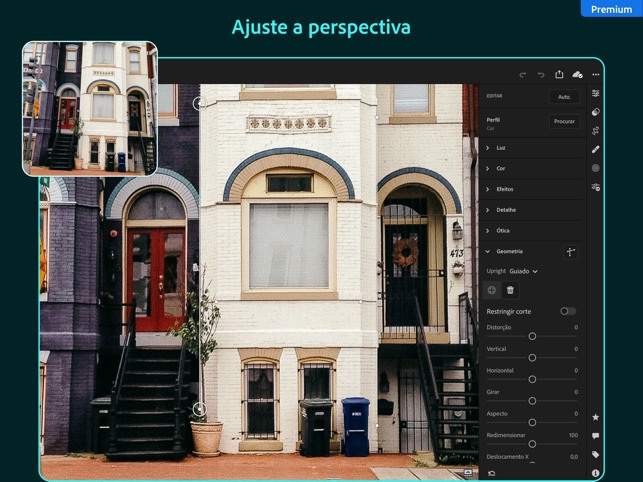
Task: Click the undo arrow icon
Action: pos(541,74)
